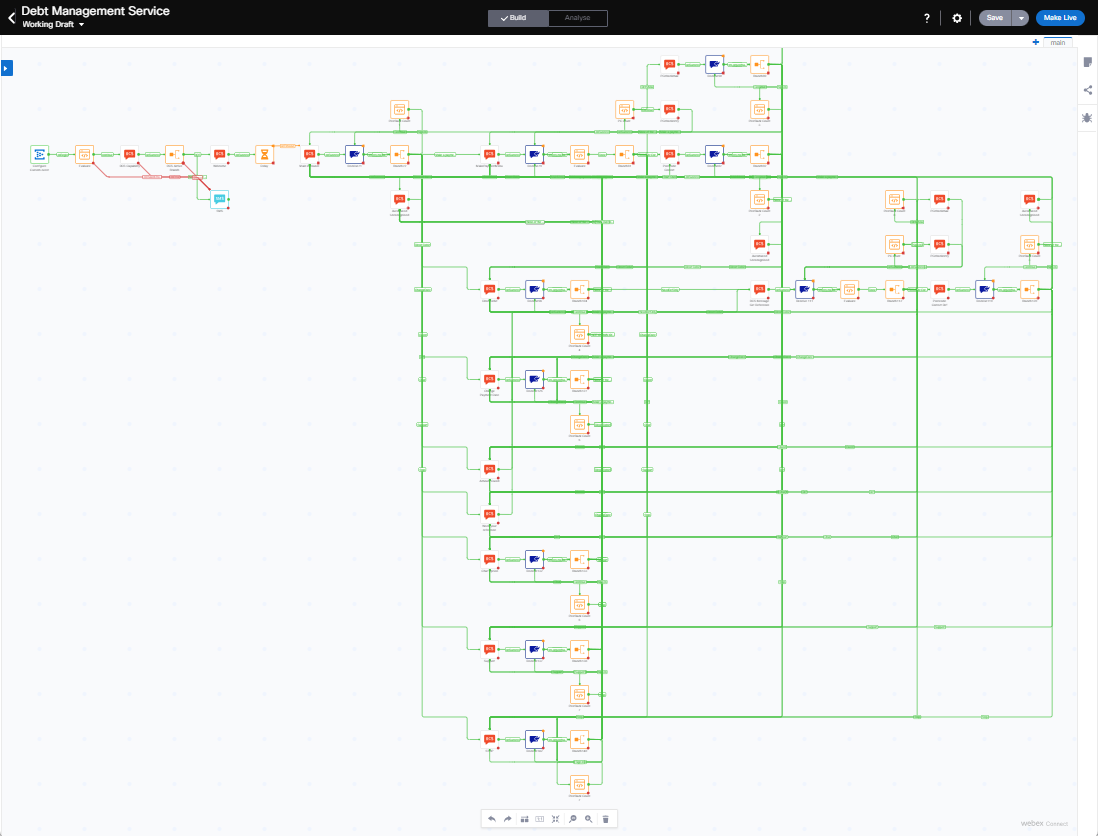
Task: Switch to Analyse mode
Action: (x=577, y=18)
